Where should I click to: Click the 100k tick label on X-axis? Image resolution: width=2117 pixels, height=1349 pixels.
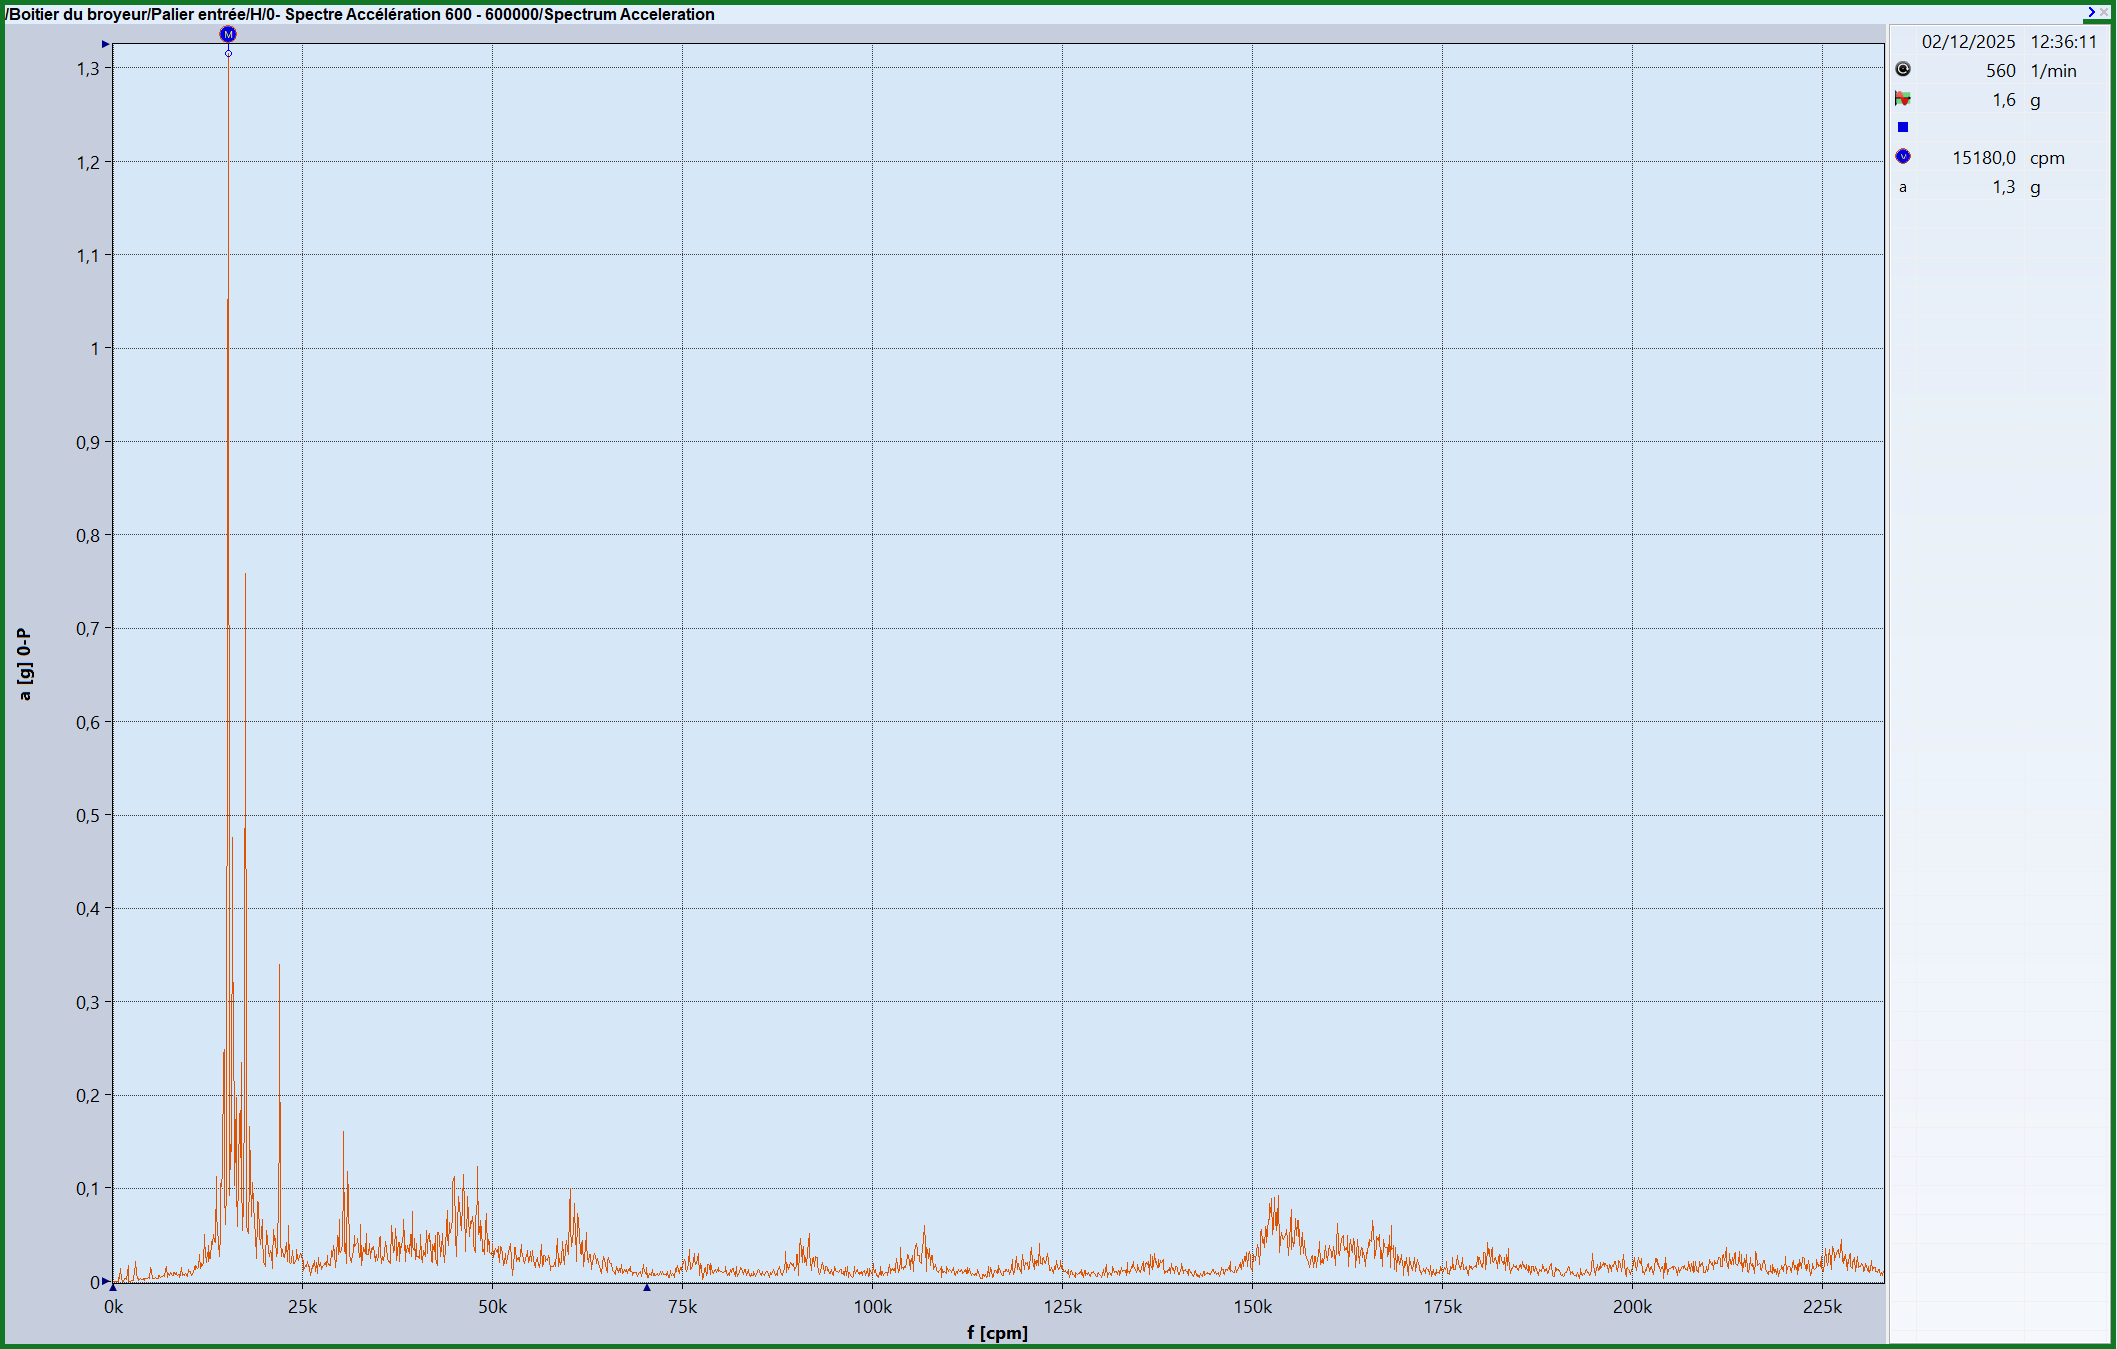click(872, 1307)
